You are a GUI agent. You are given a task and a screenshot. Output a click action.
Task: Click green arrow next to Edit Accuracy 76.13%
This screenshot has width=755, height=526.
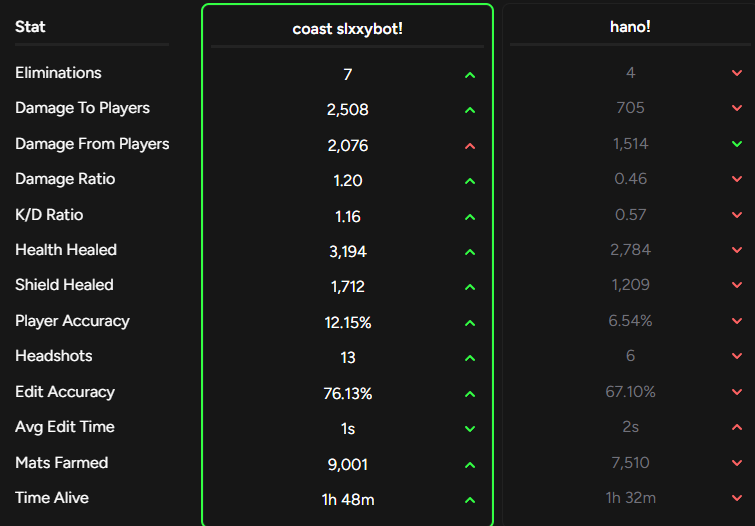click(470, 394)
